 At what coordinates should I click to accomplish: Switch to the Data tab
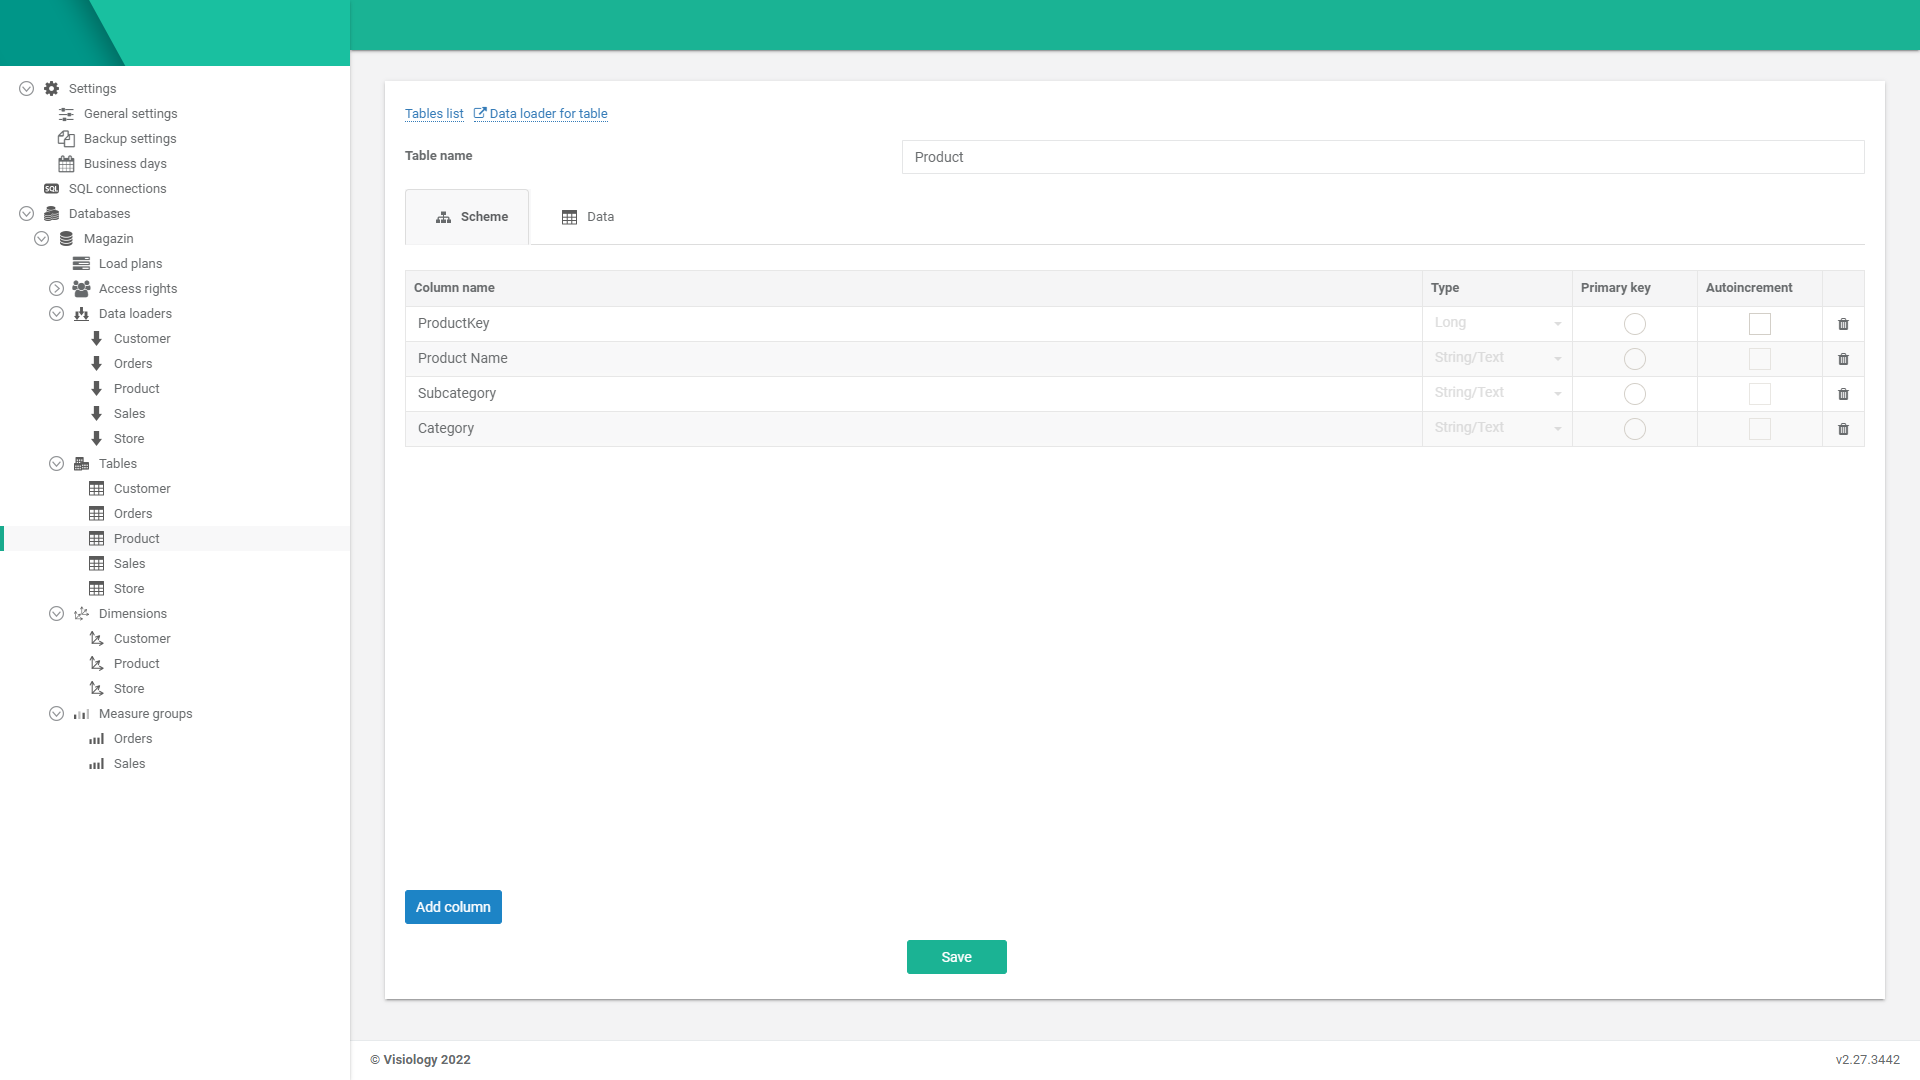588,217
